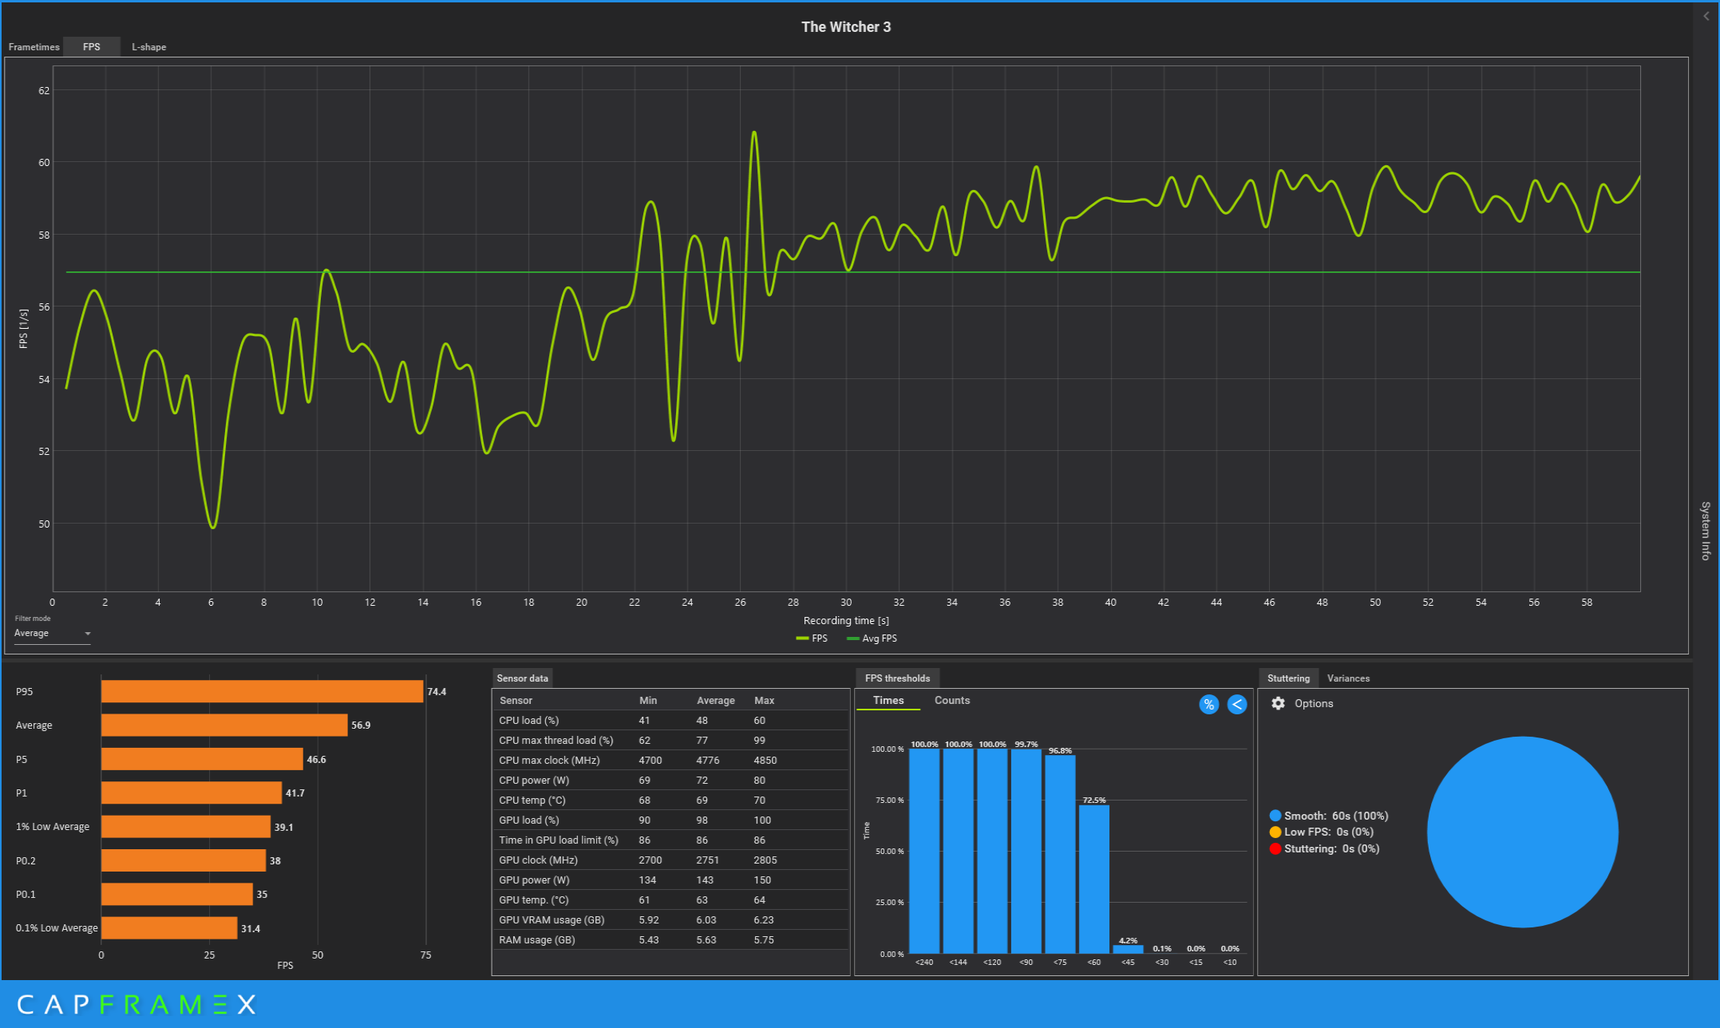
Task: Click the Low FPS yellow legend swatch
Action: (x=1275, y=832)
